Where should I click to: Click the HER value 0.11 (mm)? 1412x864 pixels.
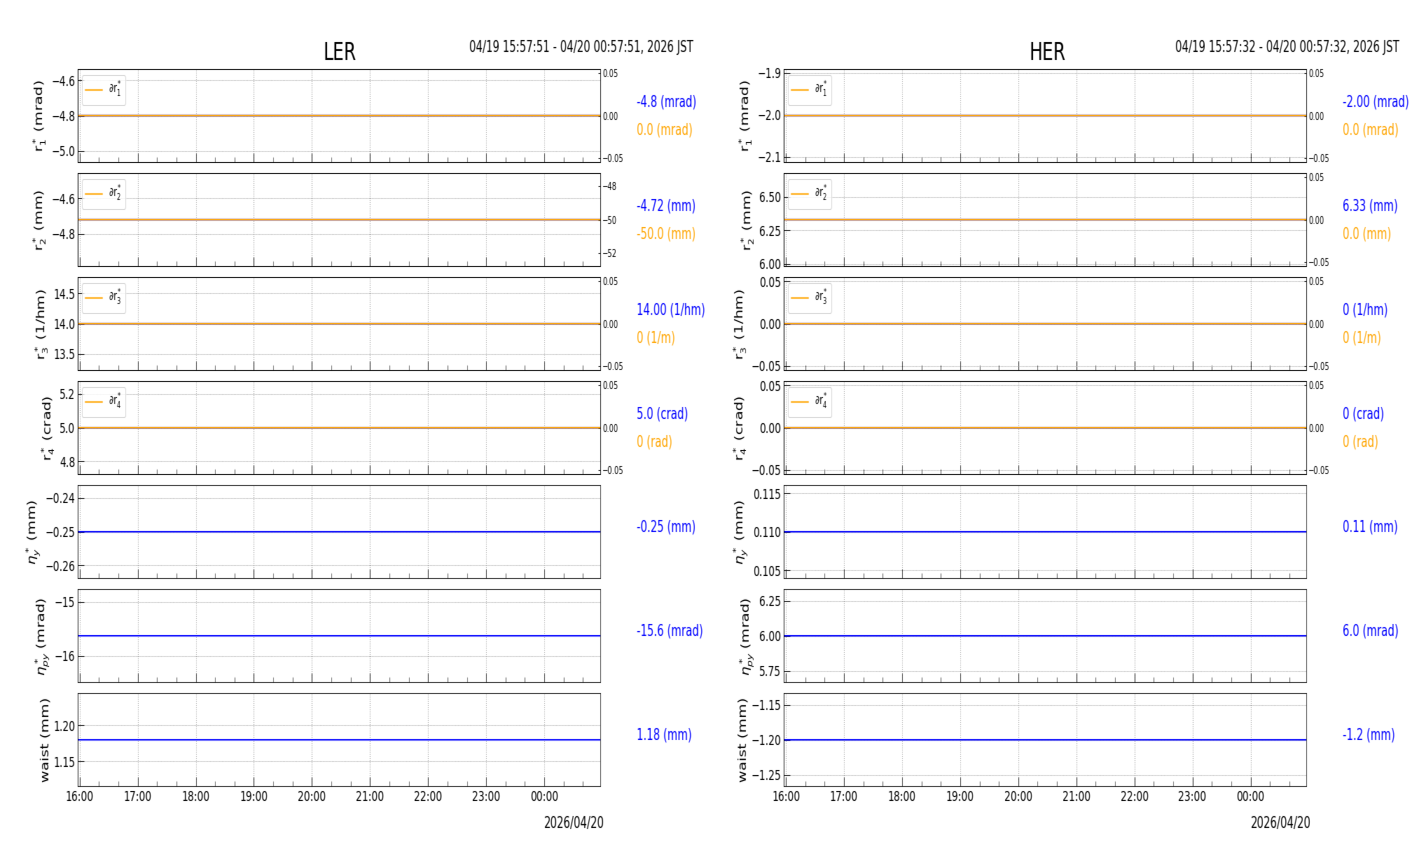click(1370, 527)
